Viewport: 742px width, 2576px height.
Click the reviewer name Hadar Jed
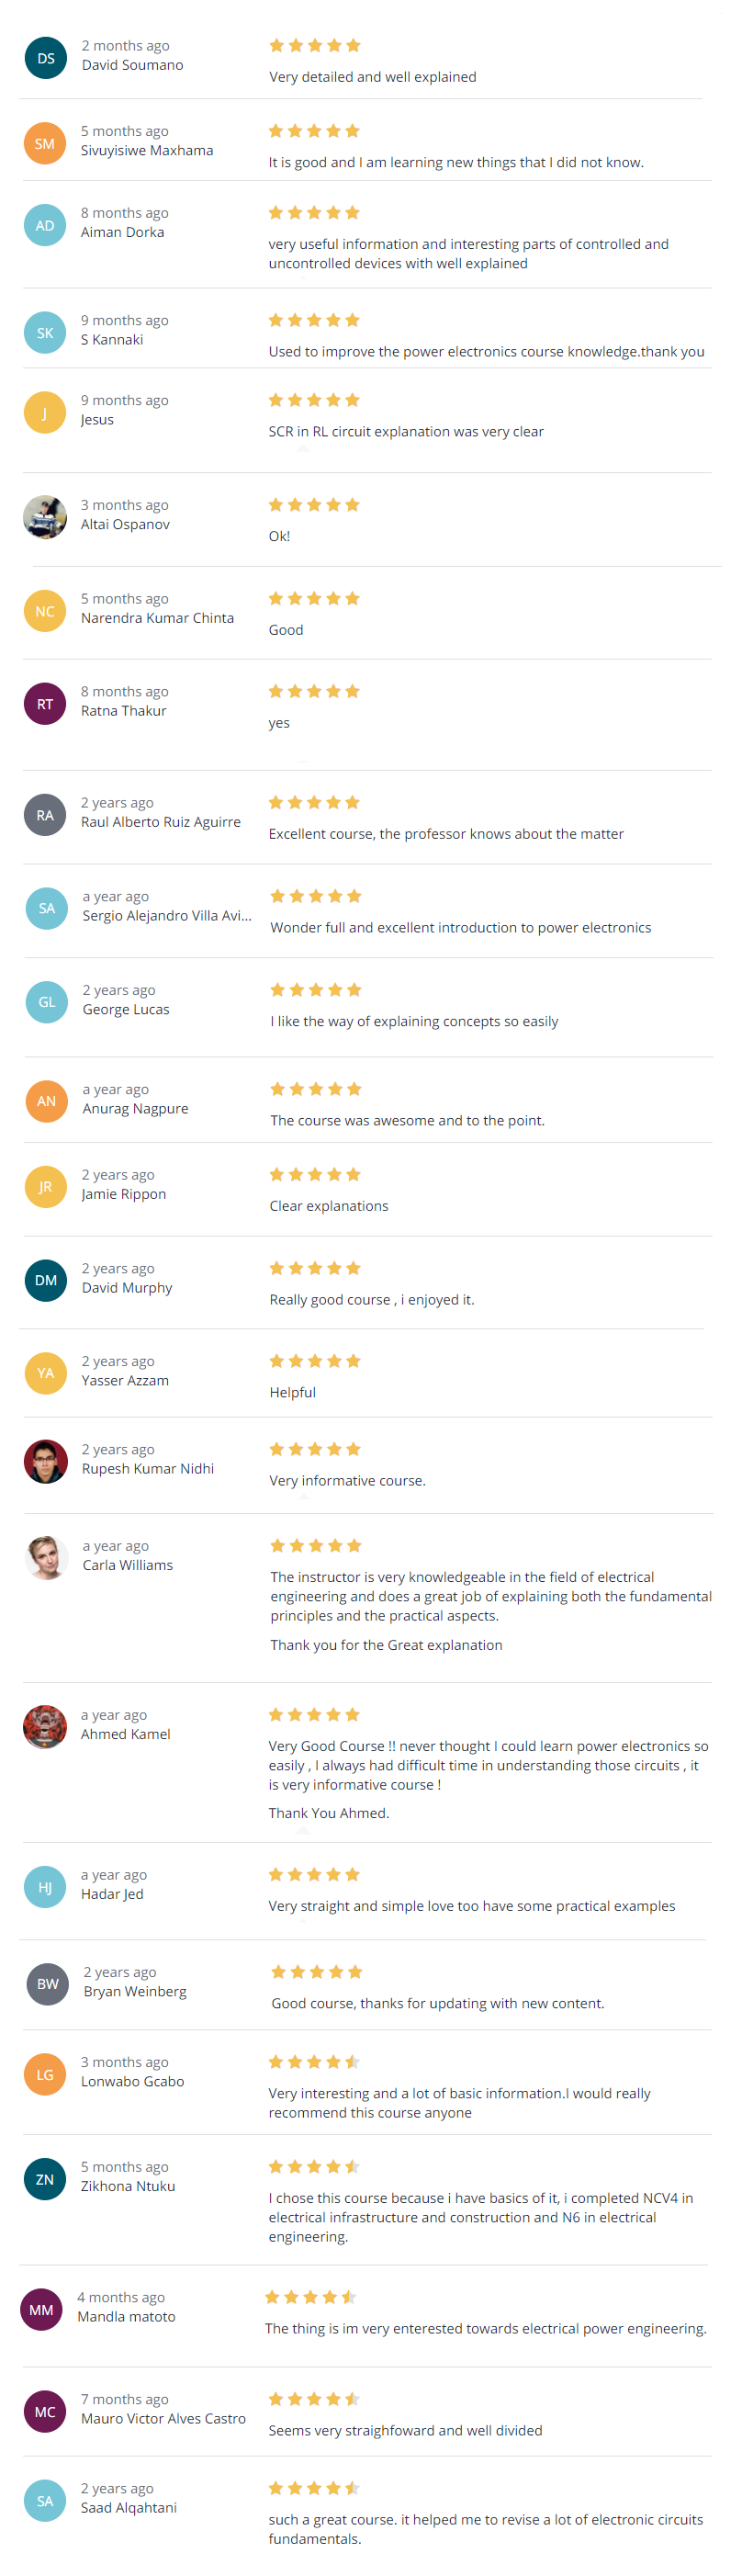coord(112,1894)
